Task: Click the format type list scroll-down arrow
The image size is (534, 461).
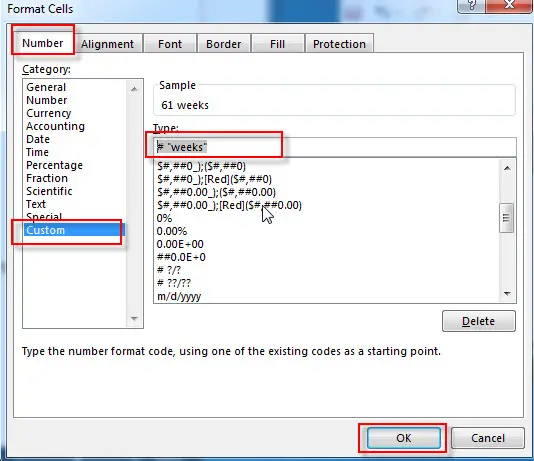Action: [507, 293]
